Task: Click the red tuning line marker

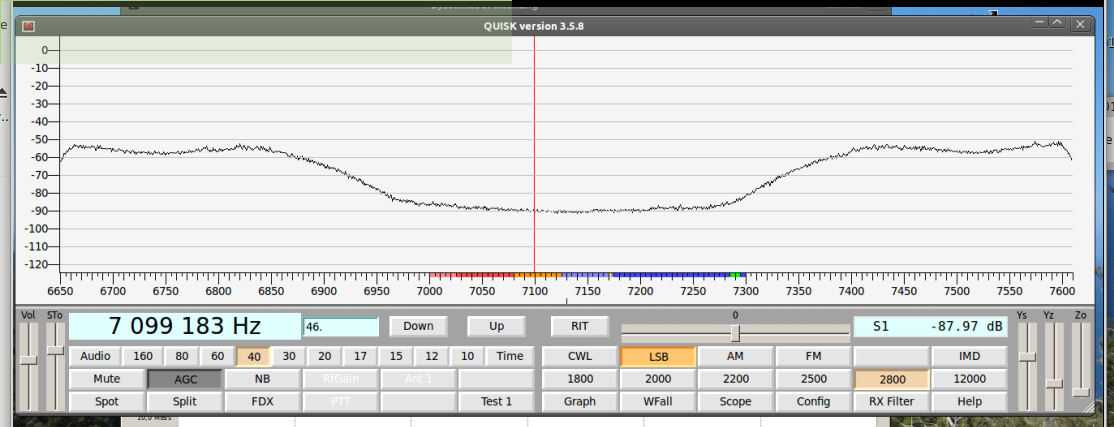Action: pyautogui.click(x=534, y=153)
